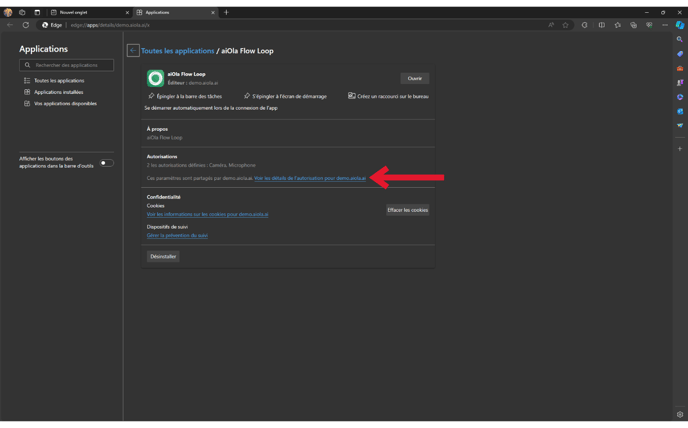Close the Nouvel onglet tab
This screenshot has width=688, height=428.
pos(127,13)
